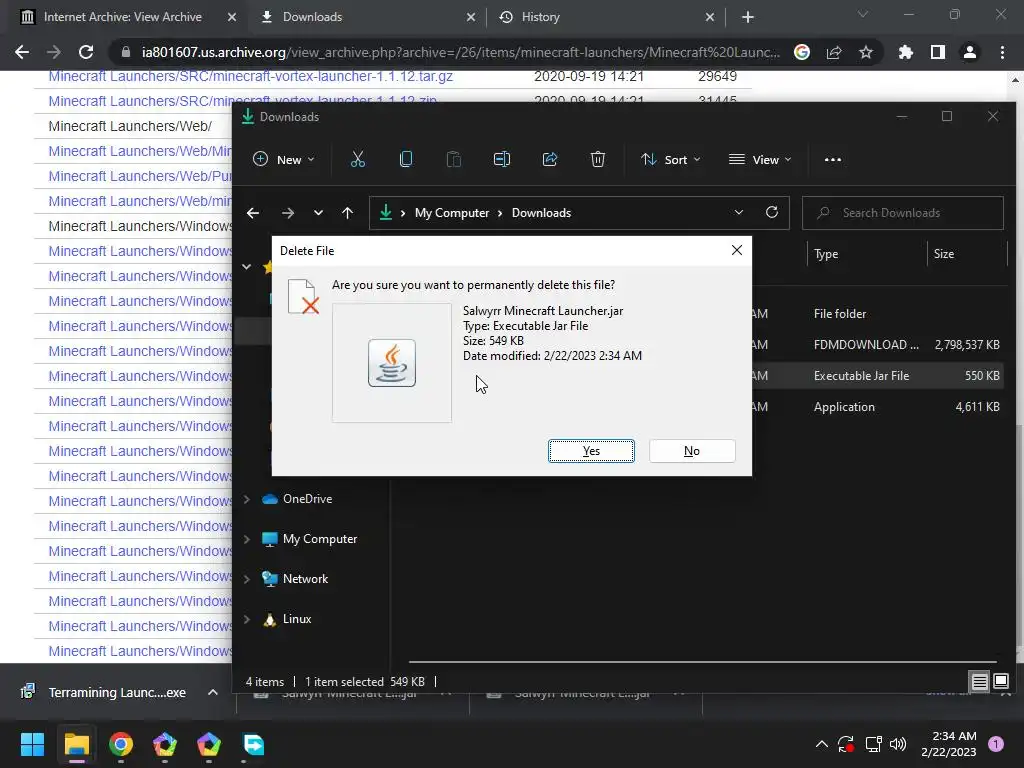This screenshot has height=768, width=1024.
Task: Expand the Linux tree node
Action: click(247, 619)
